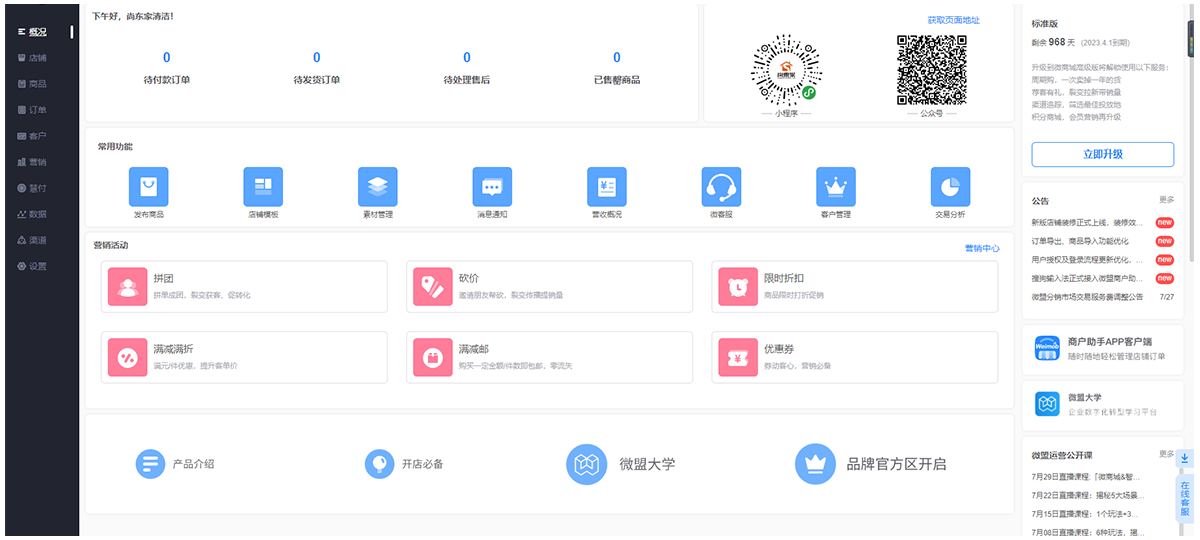Open the 营销中心 link

coord(981,248)
